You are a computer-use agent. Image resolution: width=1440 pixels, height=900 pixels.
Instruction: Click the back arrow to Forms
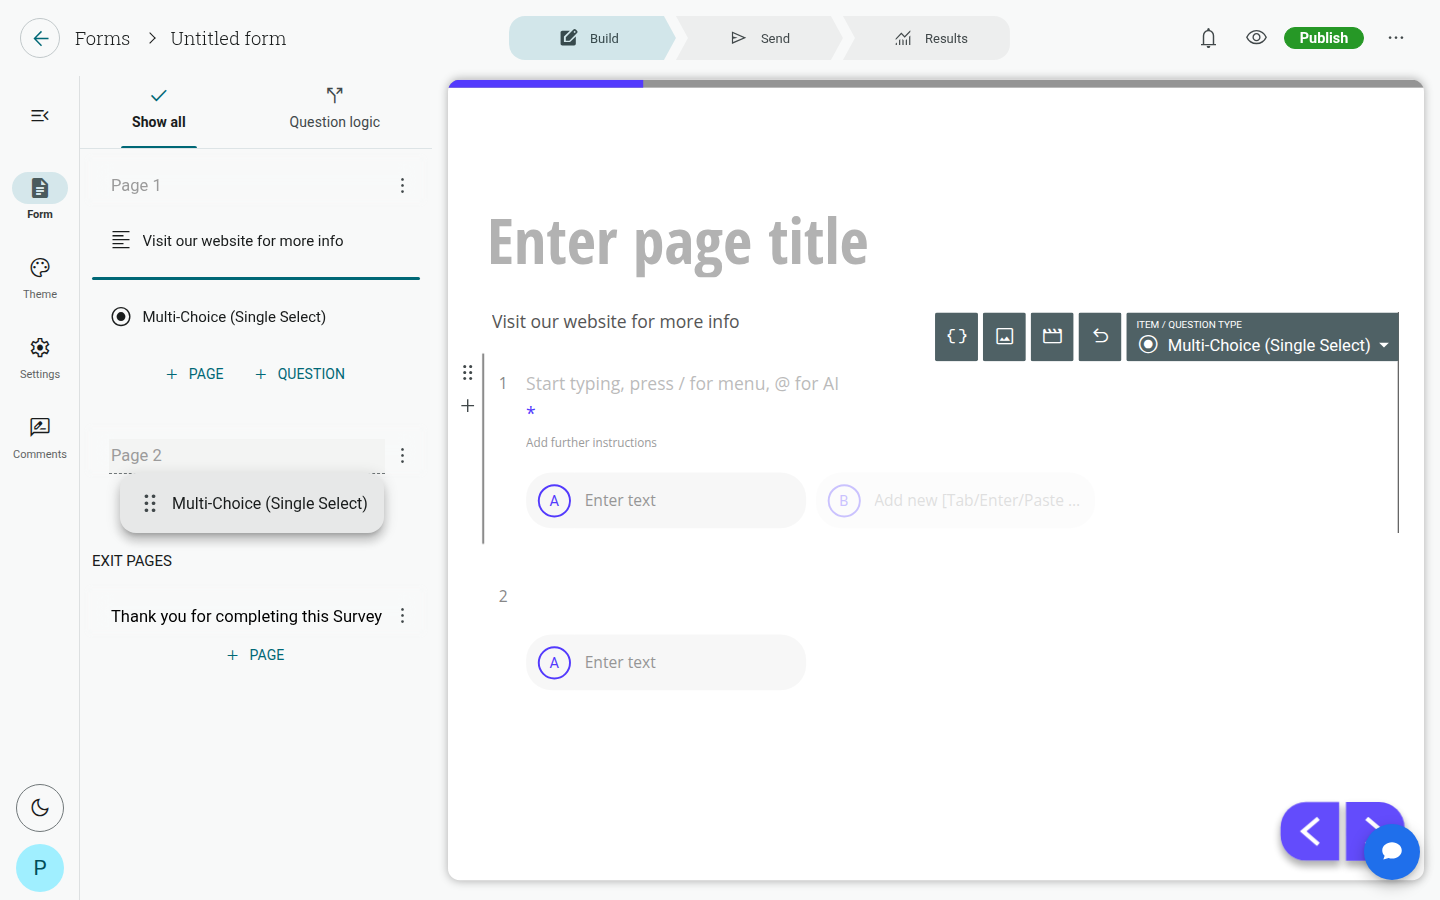(40, 38)
